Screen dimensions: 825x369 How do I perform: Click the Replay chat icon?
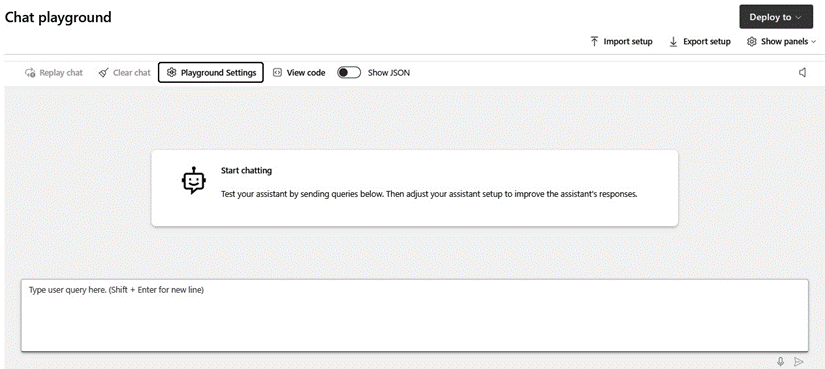[30, 73]
